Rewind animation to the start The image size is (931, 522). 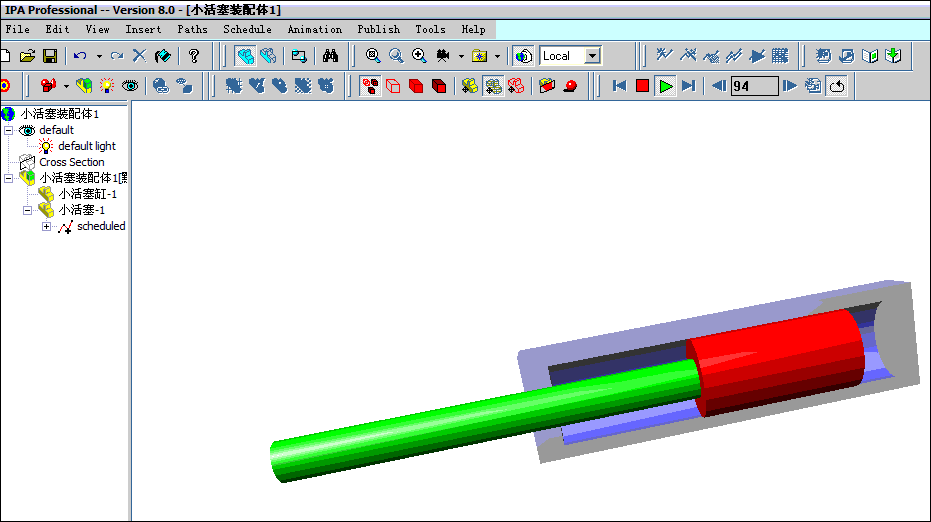[x=619, y=86]
